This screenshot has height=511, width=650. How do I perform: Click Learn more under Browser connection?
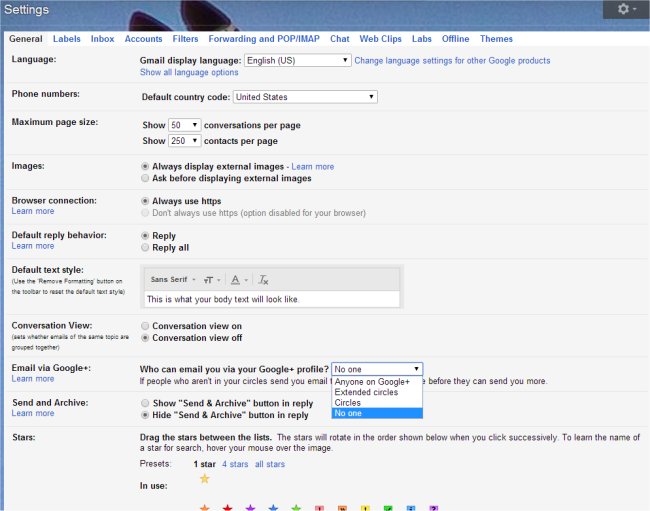coord(33,211)
